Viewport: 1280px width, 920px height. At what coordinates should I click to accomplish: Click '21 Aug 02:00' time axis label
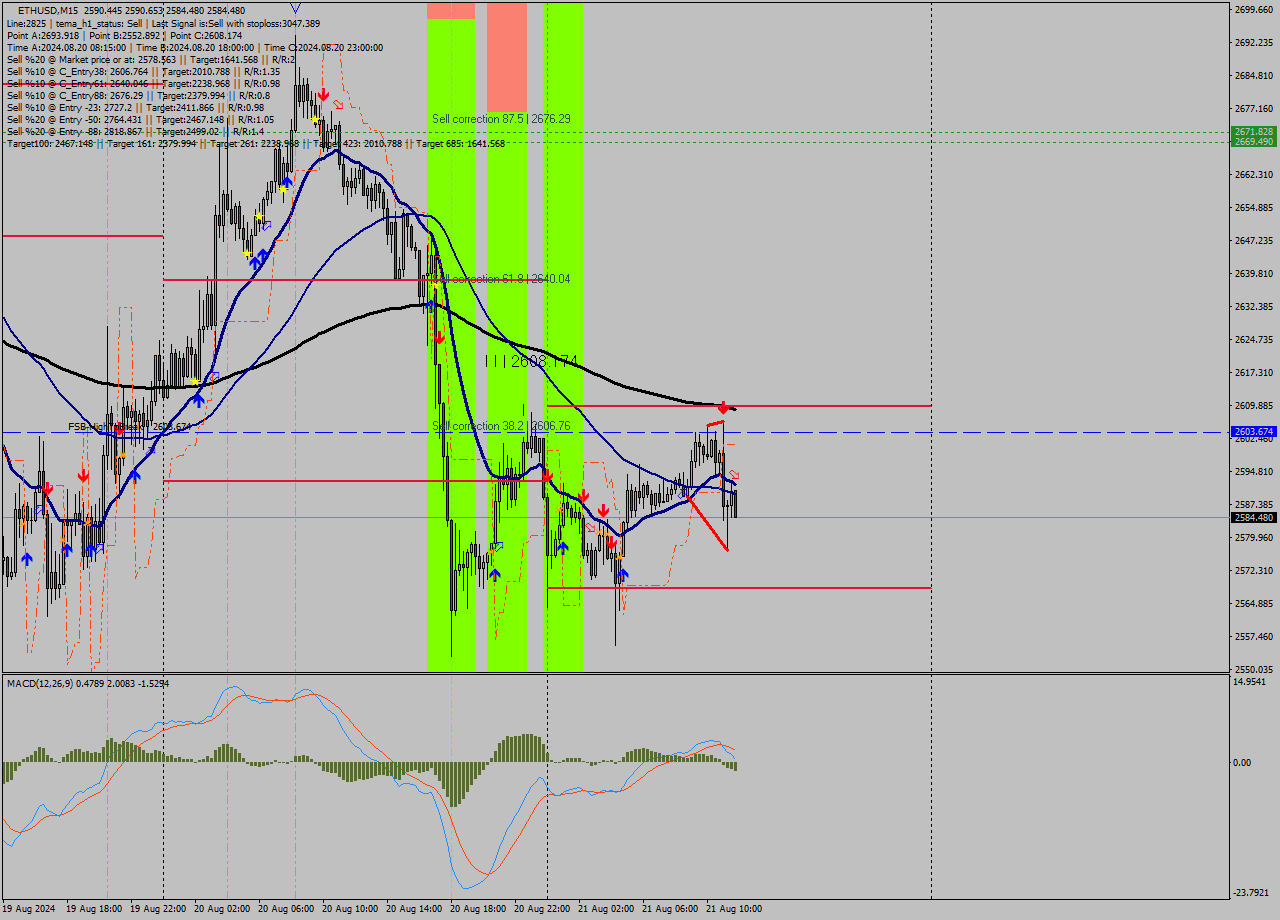(x=606, y=909)
